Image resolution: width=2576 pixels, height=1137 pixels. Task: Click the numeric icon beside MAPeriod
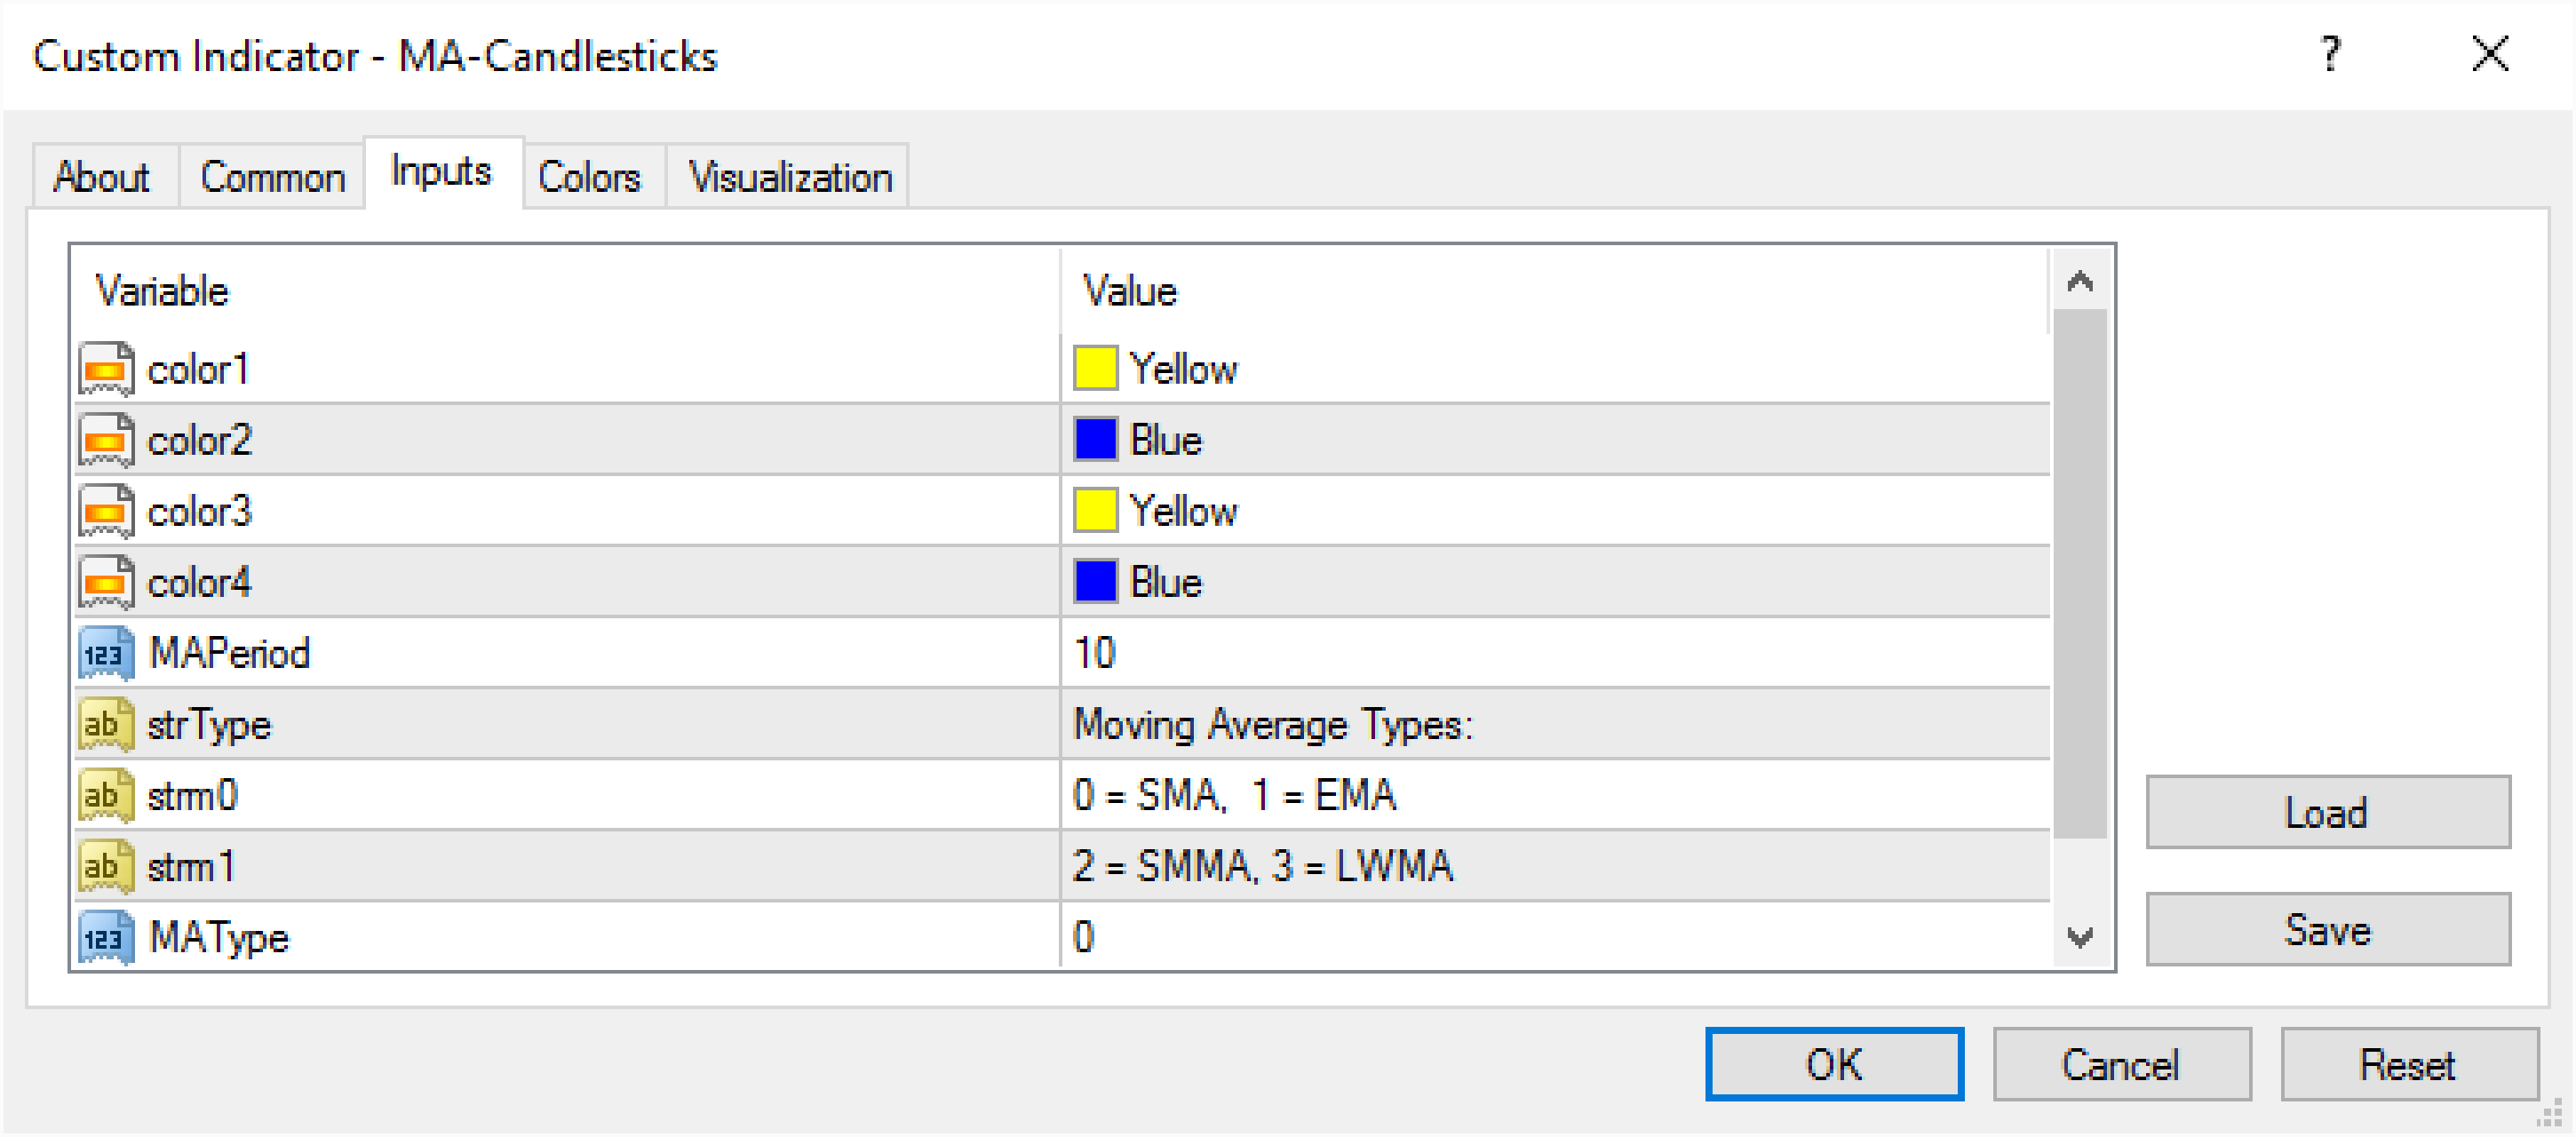[x=104, y=652]
